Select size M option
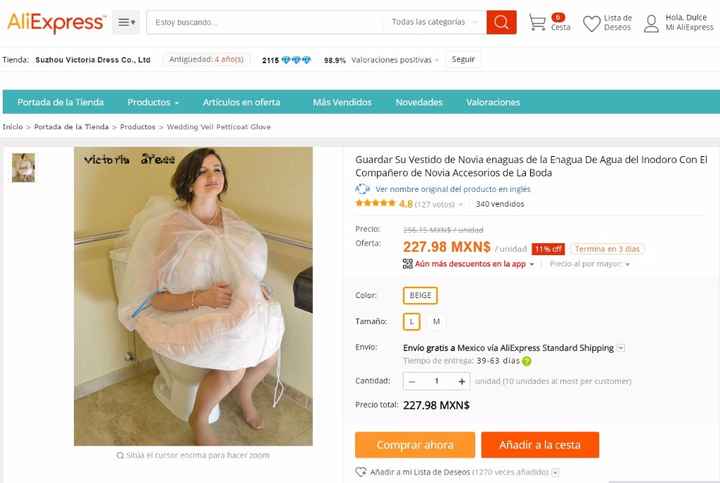Viewport: 720px width, 483px height. 436,321
